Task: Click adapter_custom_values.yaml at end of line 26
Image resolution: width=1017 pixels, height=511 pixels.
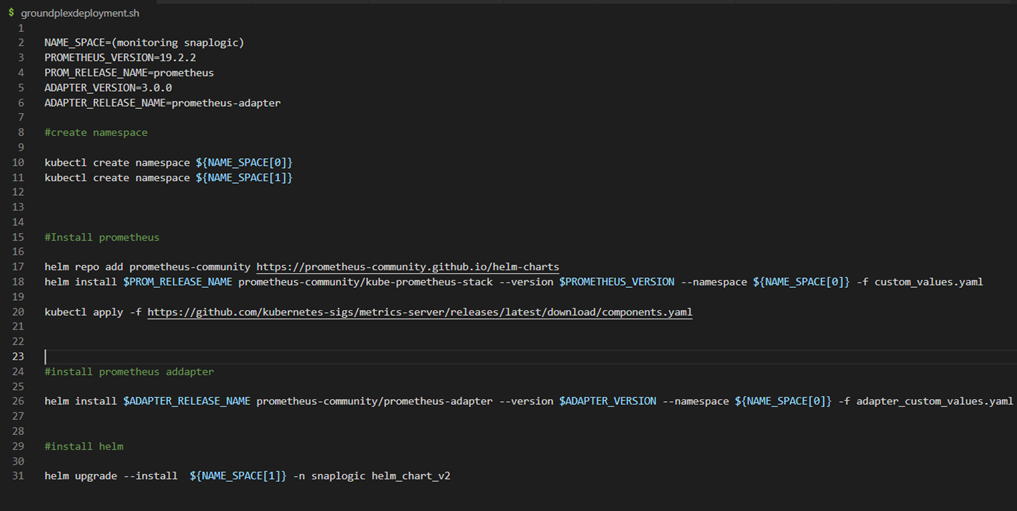Action: tap(934, 401)
